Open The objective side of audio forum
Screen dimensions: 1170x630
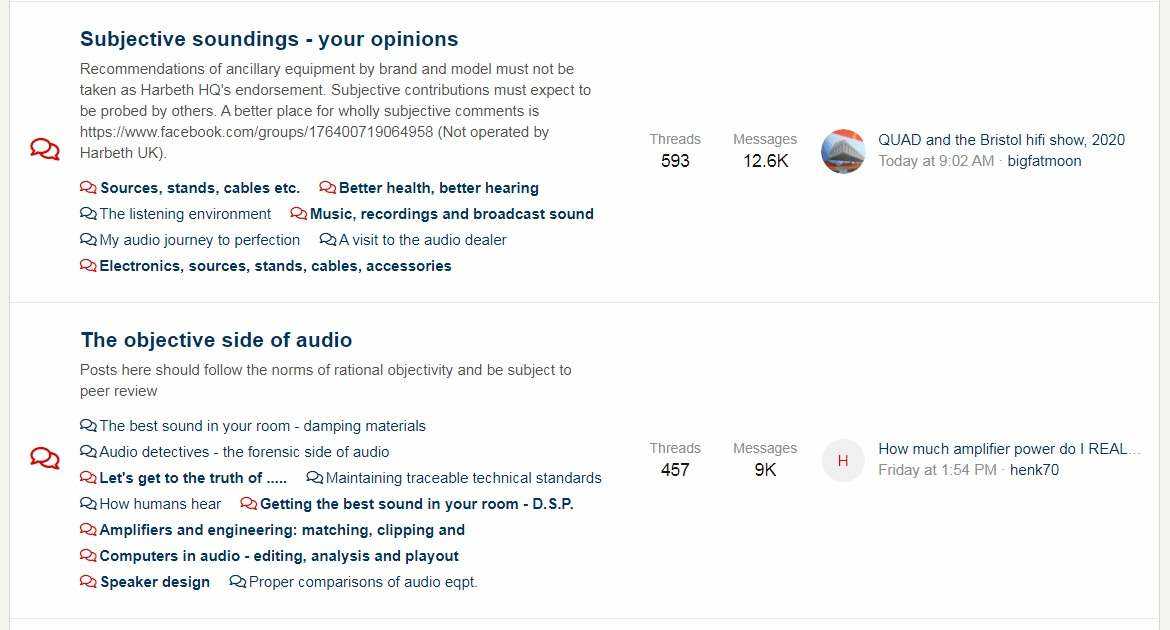pos(216,340)
